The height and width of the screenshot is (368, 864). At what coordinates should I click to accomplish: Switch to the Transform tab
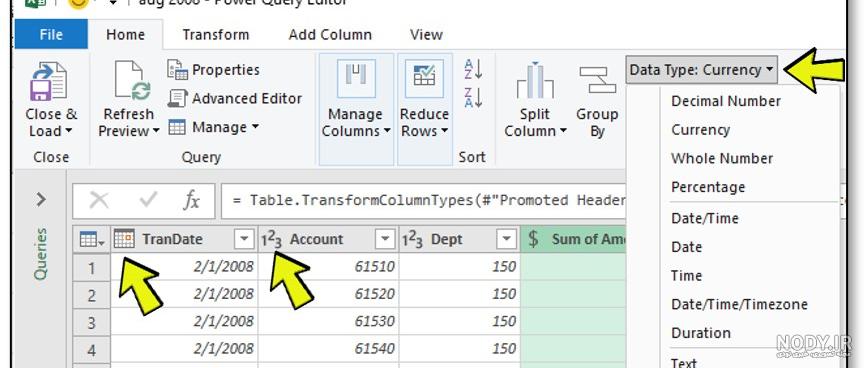(216, 35)
